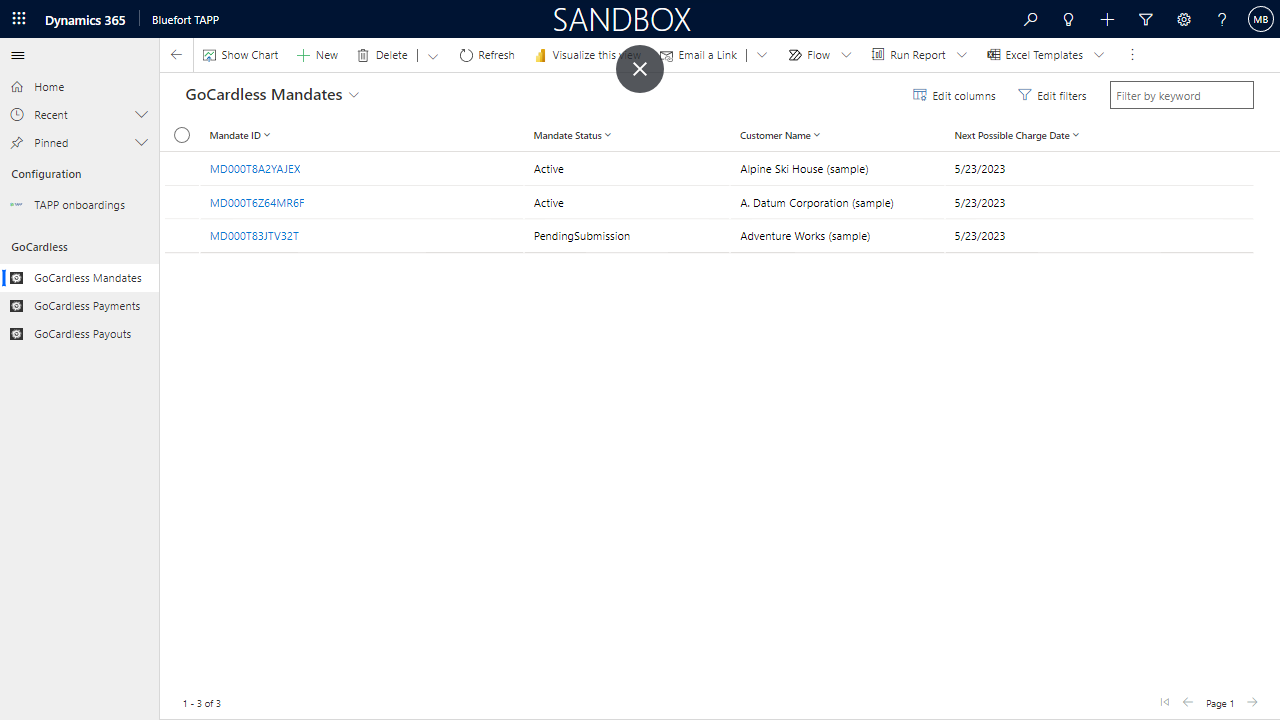
Task: Click Email a Link command
Action: click(699, 55)
